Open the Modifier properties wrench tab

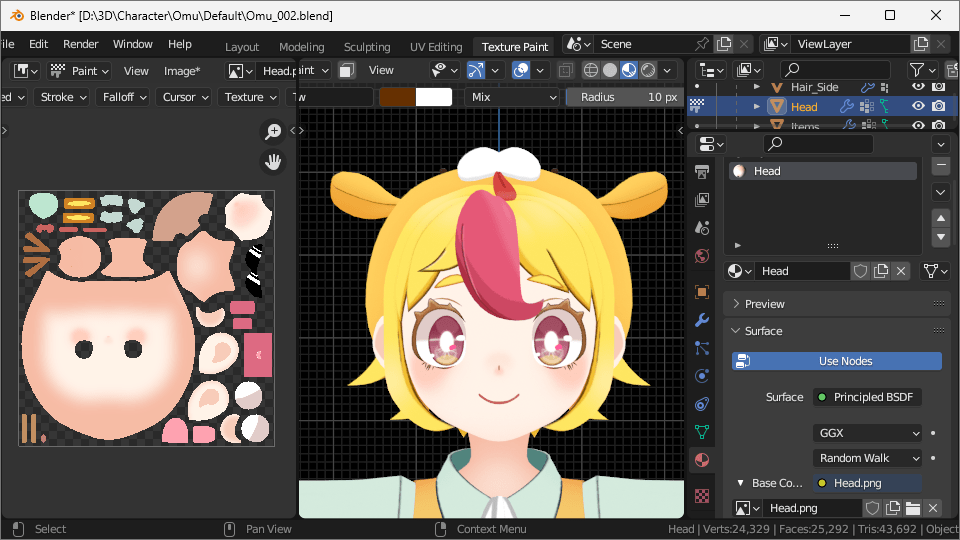[x=702, y=320]
